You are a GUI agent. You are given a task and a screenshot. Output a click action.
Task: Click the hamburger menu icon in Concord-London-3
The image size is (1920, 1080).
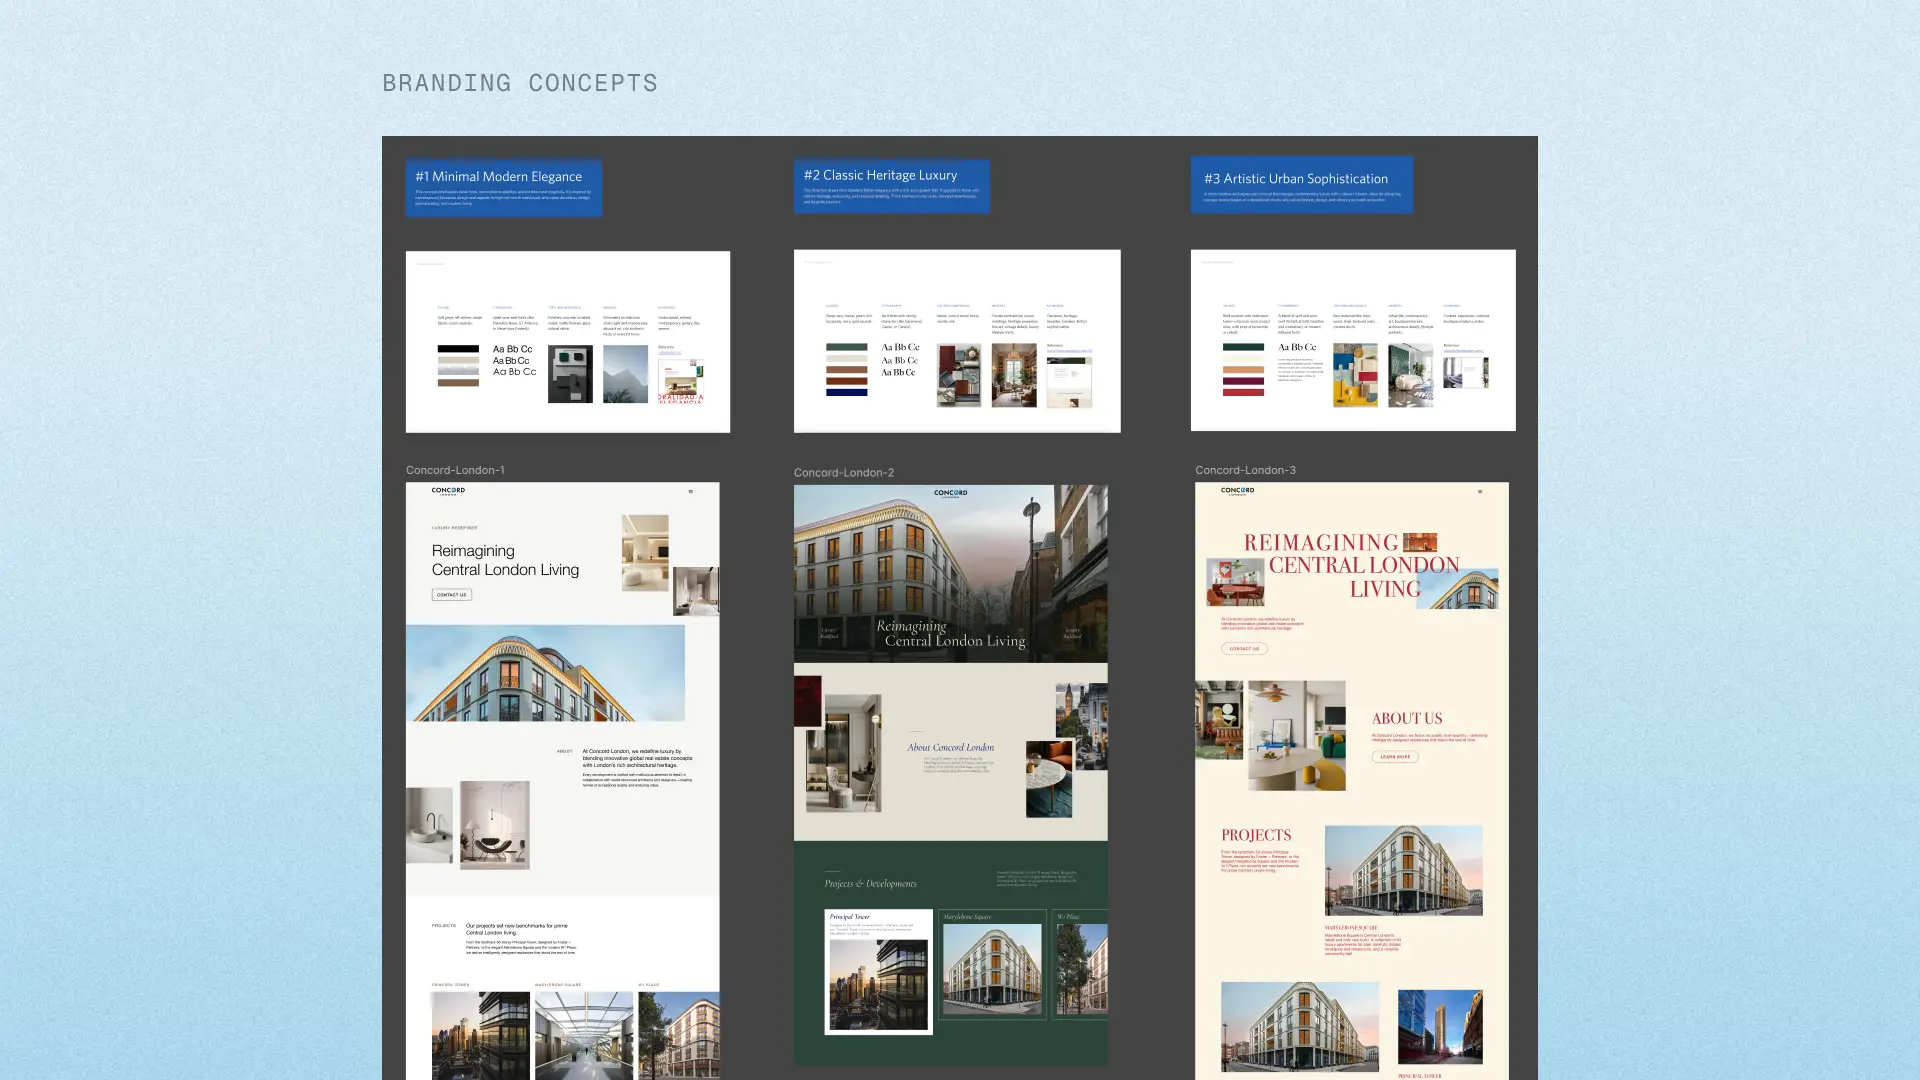tap(1480, 492)
